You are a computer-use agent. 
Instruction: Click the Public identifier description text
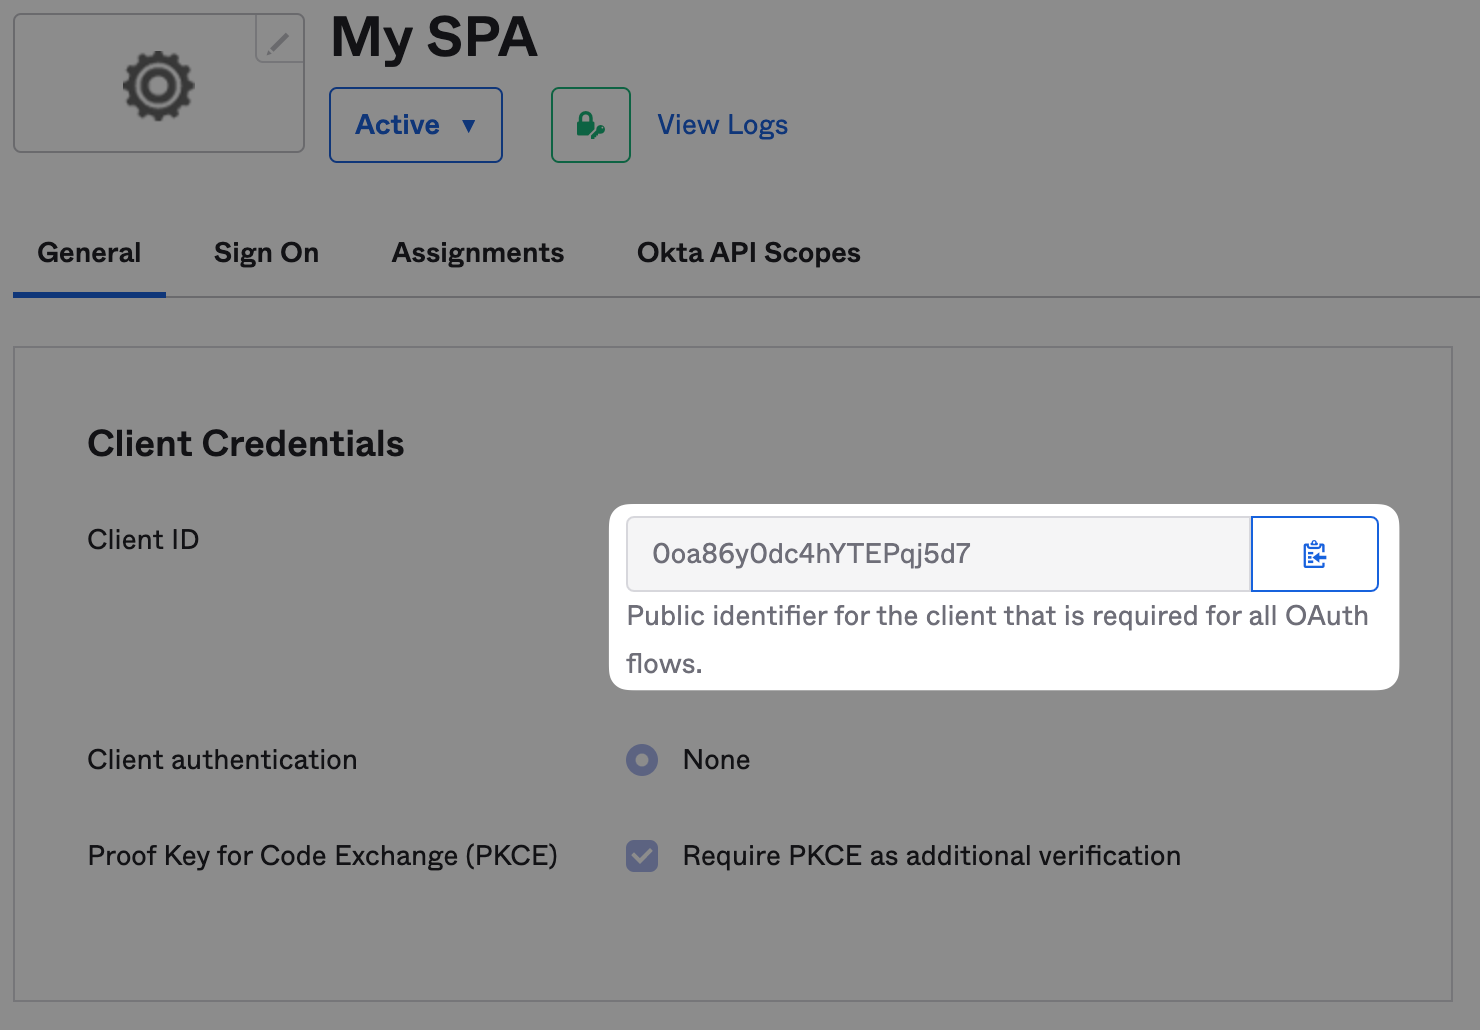point(997,639)
